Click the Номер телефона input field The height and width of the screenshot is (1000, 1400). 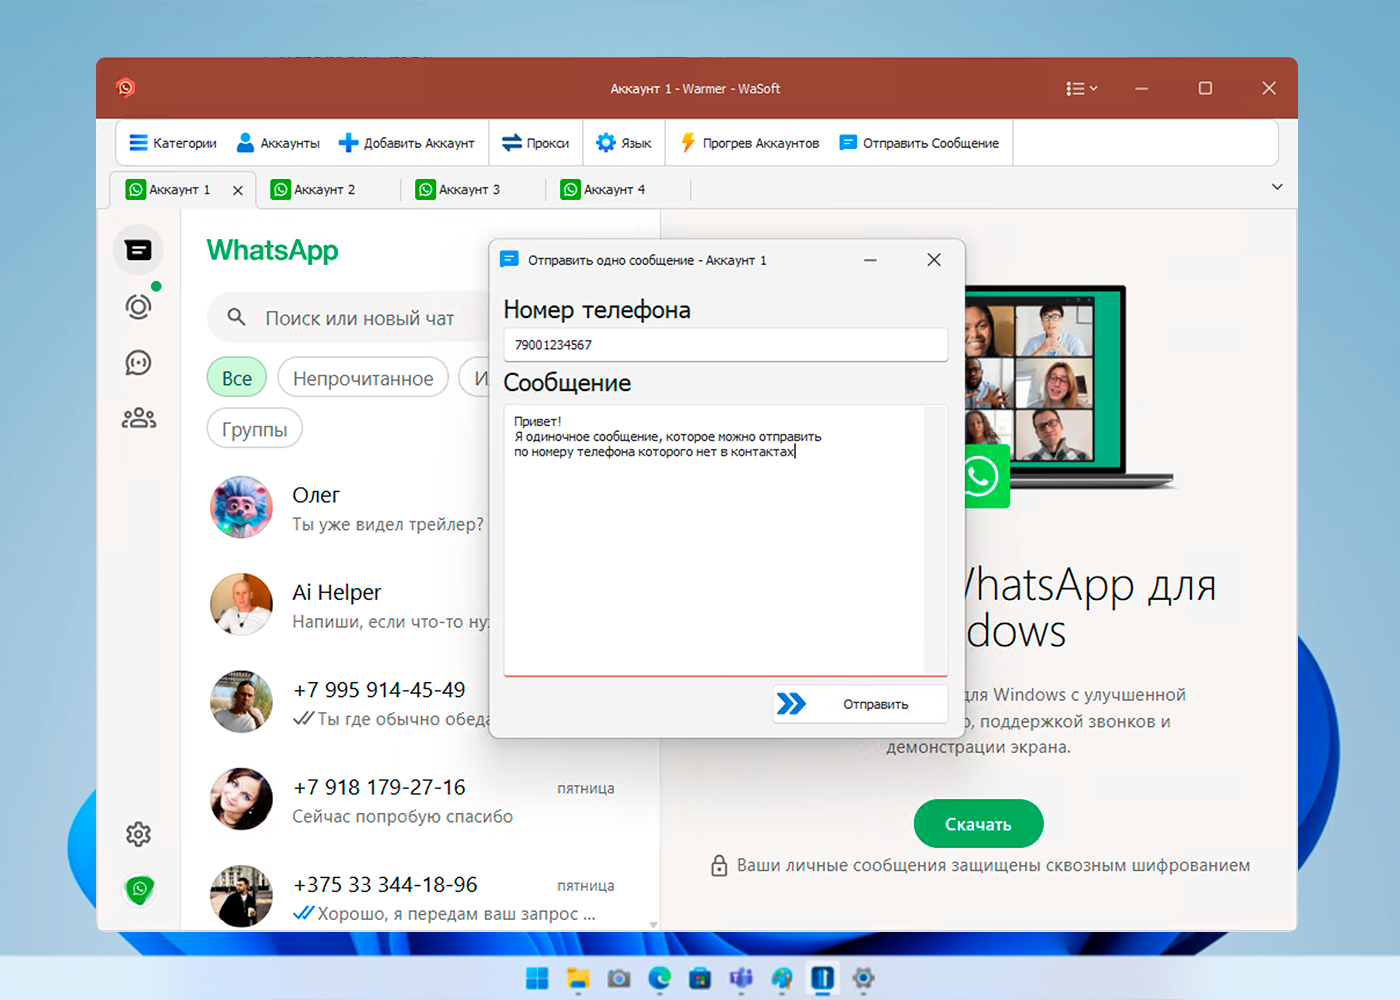(x=725, y=345)
